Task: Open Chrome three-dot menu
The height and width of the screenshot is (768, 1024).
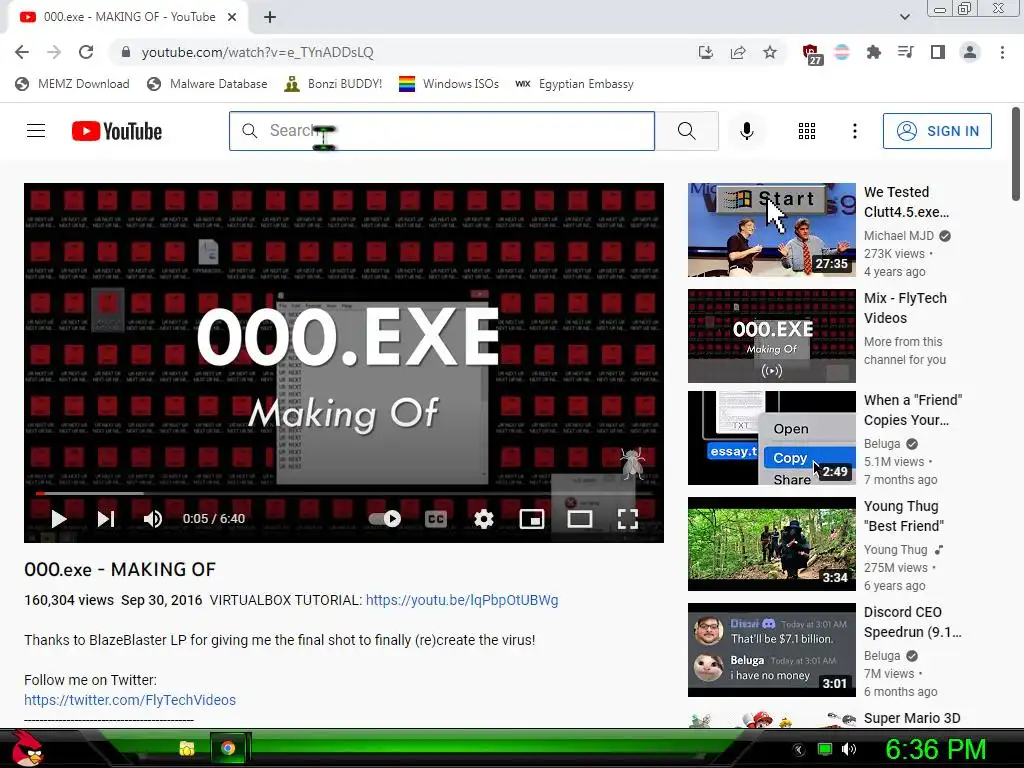Action: tap(1002, 52)
